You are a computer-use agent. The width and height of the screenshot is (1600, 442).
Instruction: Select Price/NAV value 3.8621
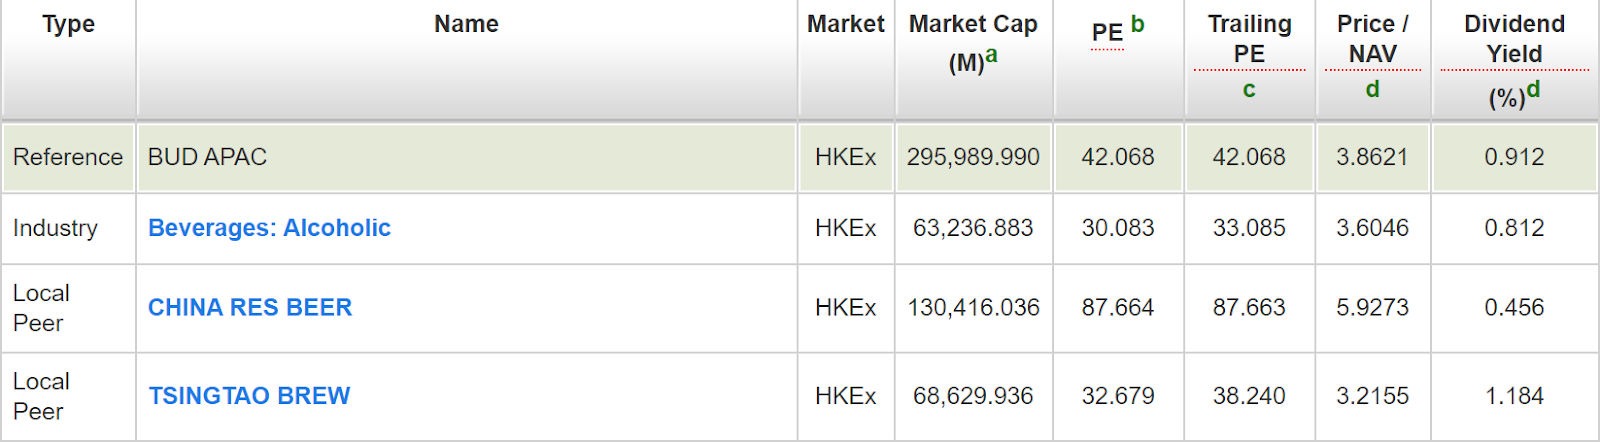click(1373, 157)
